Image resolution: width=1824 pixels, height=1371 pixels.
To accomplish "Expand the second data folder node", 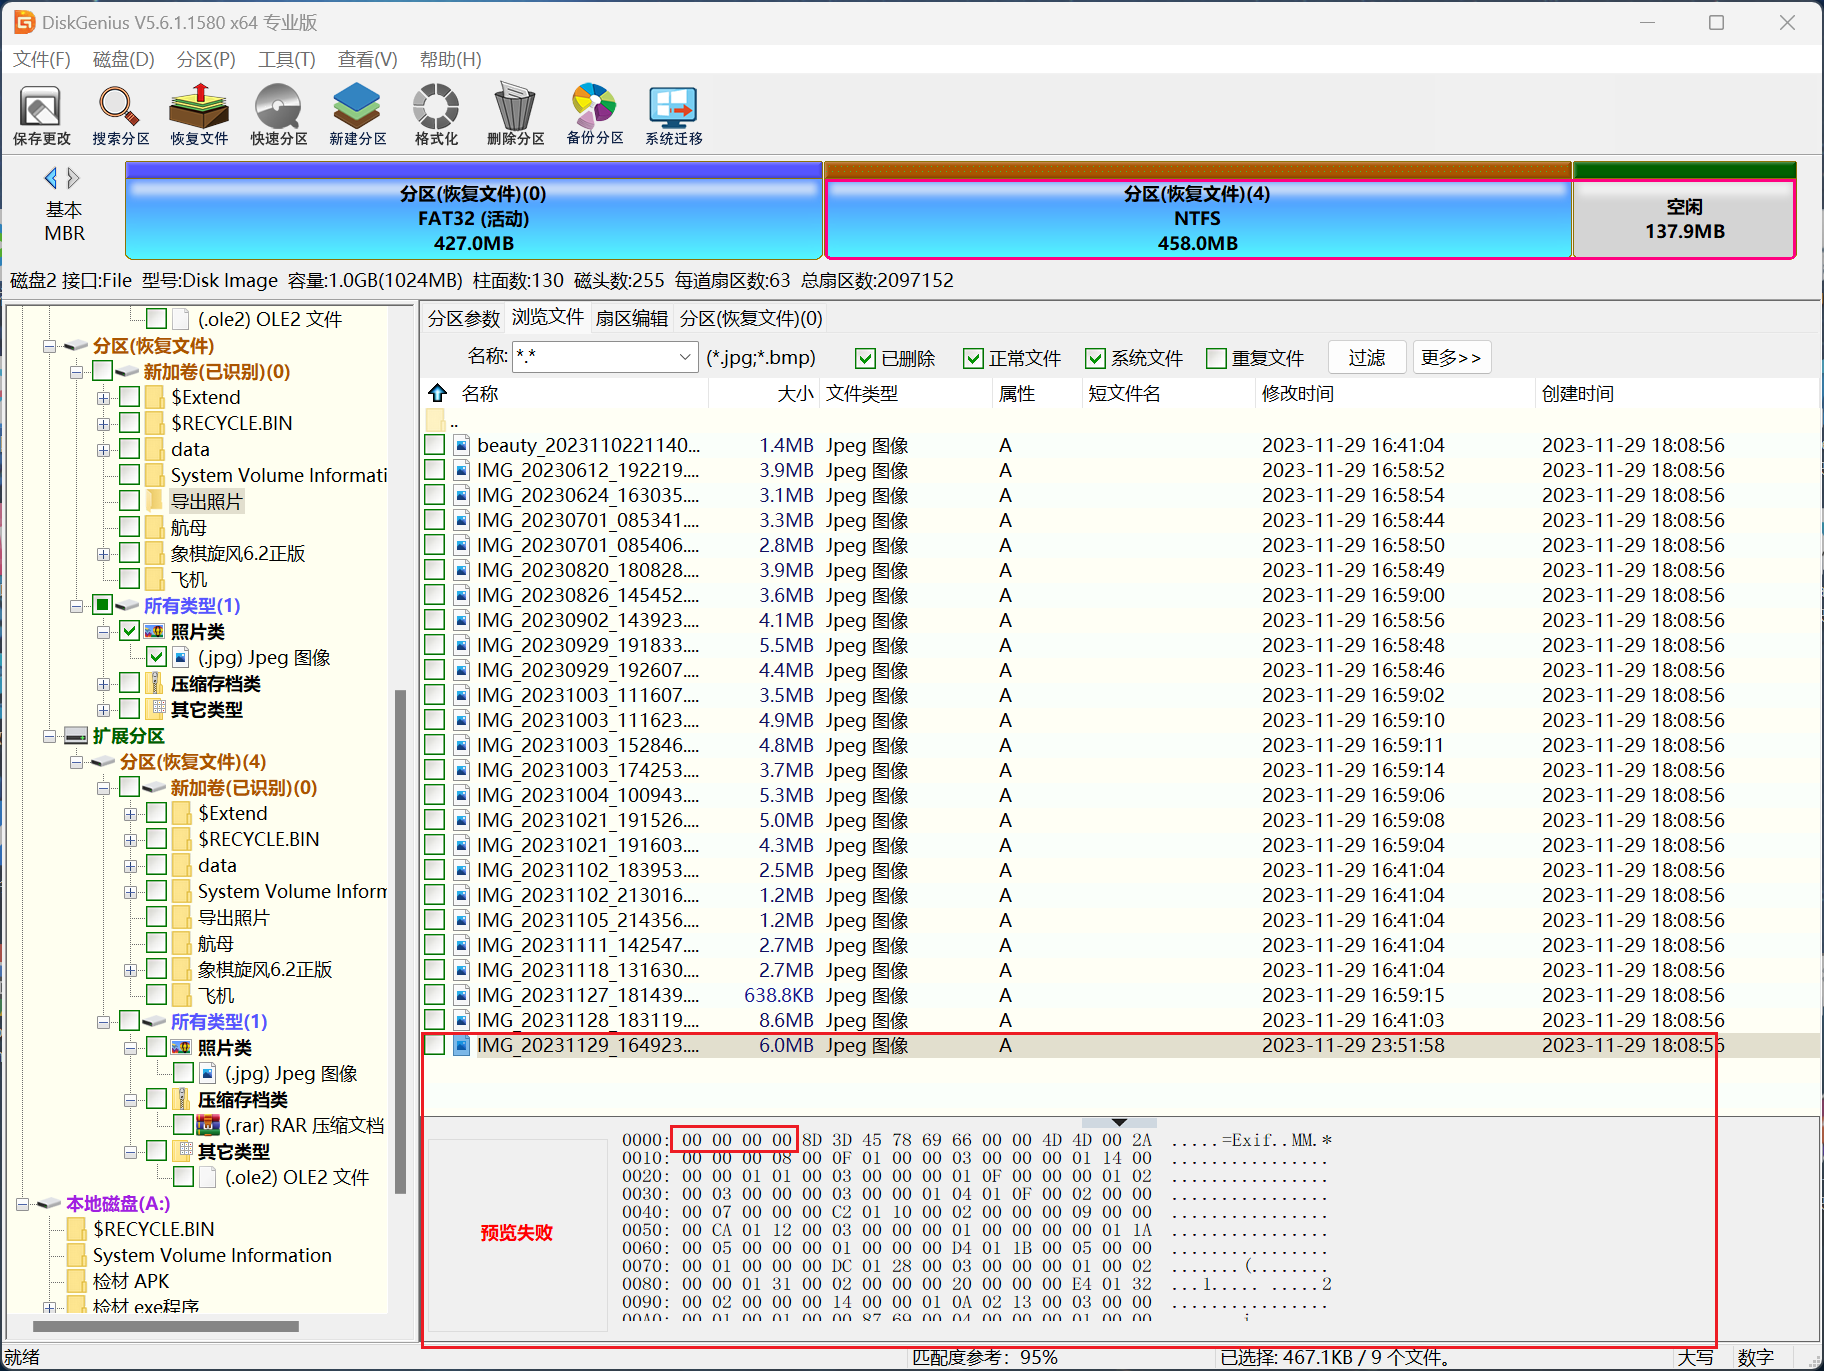I will pos(130,866).
